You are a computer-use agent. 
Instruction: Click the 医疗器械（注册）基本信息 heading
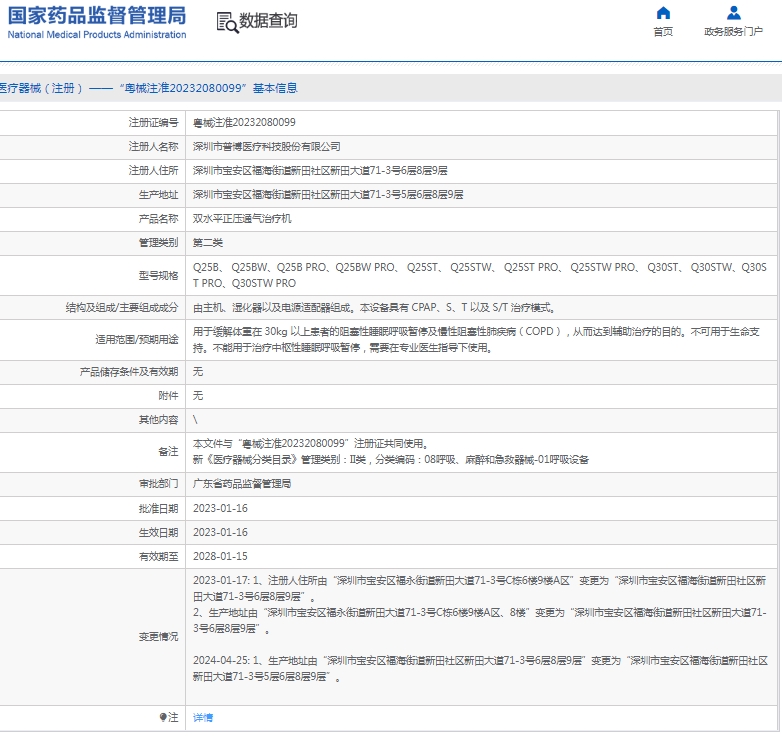pyautogui.click(x=149, y=88)
